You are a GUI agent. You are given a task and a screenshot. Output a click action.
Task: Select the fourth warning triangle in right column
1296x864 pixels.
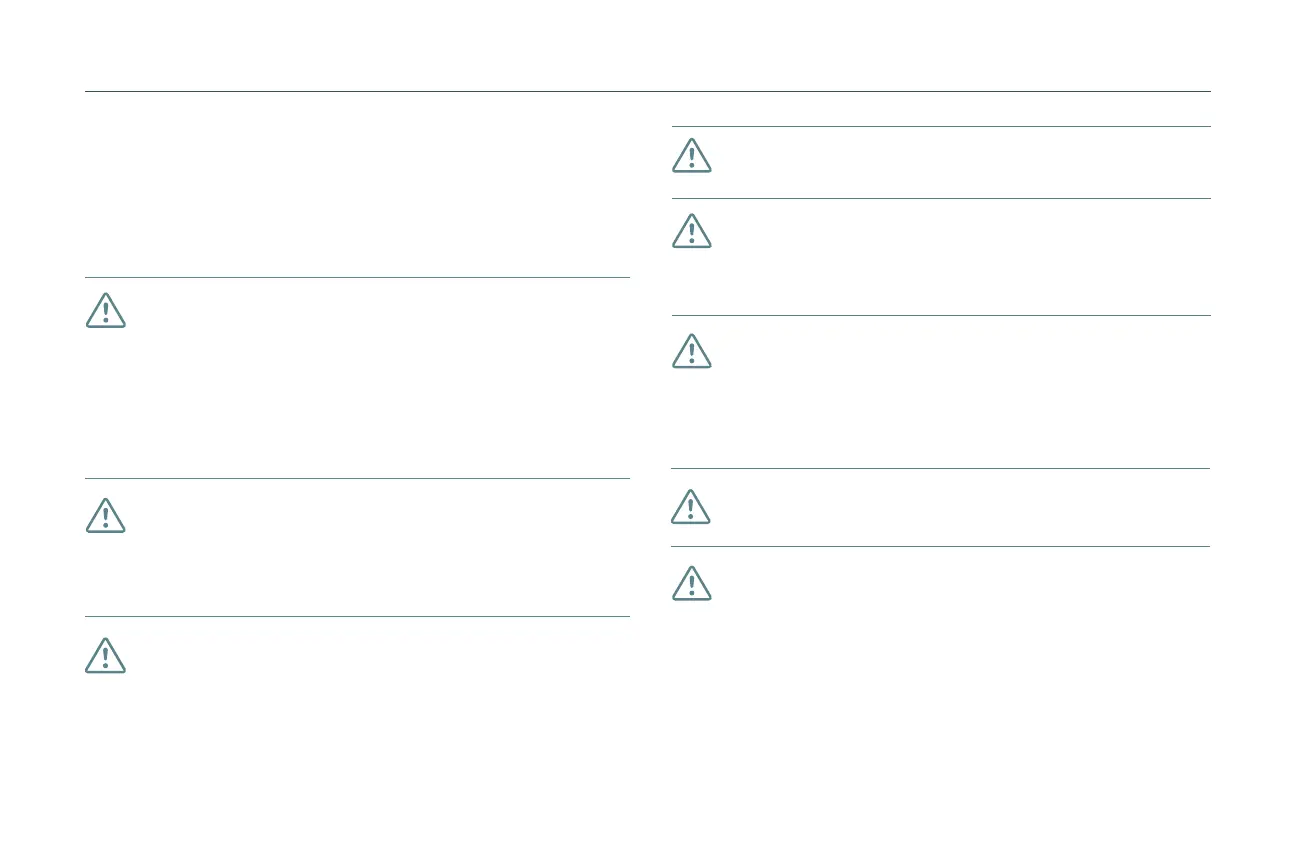(691, 506)
